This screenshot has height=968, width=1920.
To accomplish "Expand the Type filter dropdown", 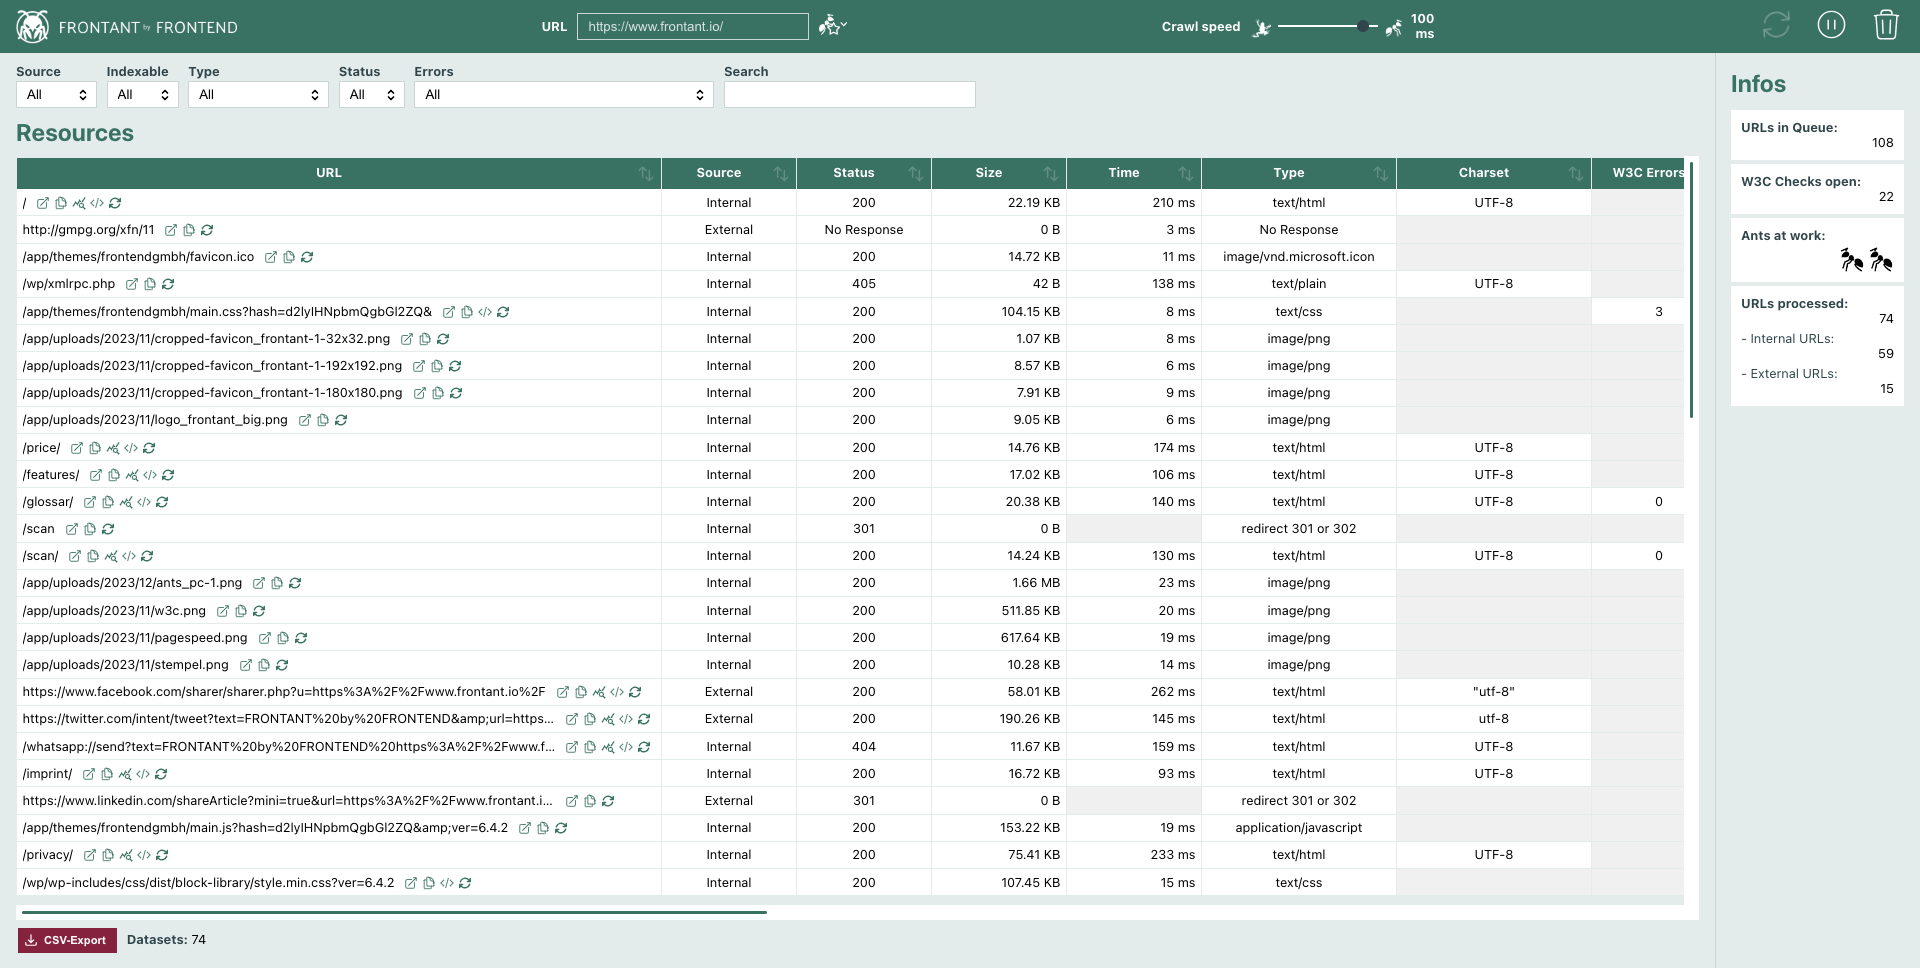I will click(258, 94).
